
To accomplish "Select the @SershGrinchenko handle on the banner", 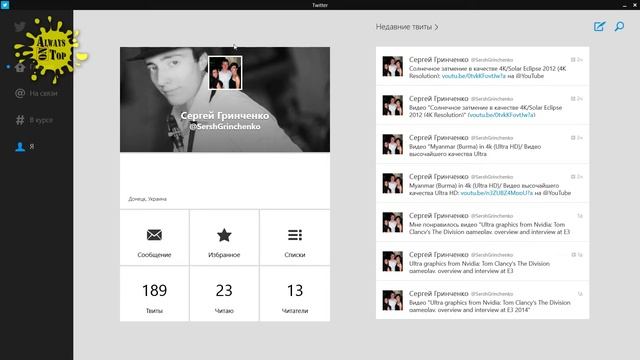I will (225, 127).
